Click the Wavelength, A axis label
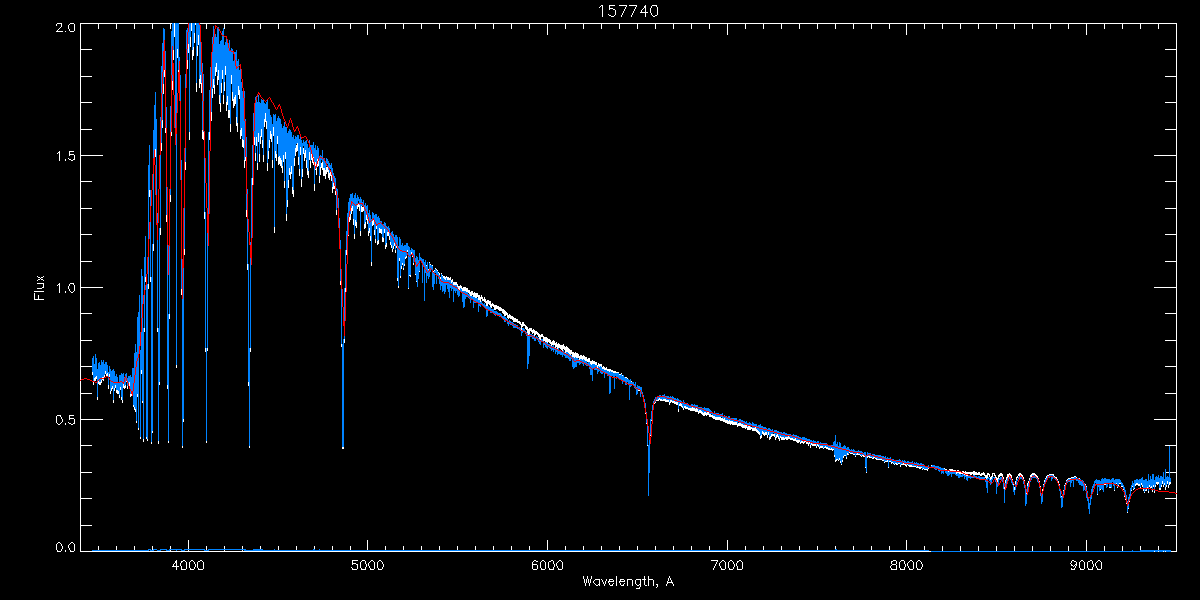Image resolution: width=1200 pixels, height=600 pixels. coord(627,582)
